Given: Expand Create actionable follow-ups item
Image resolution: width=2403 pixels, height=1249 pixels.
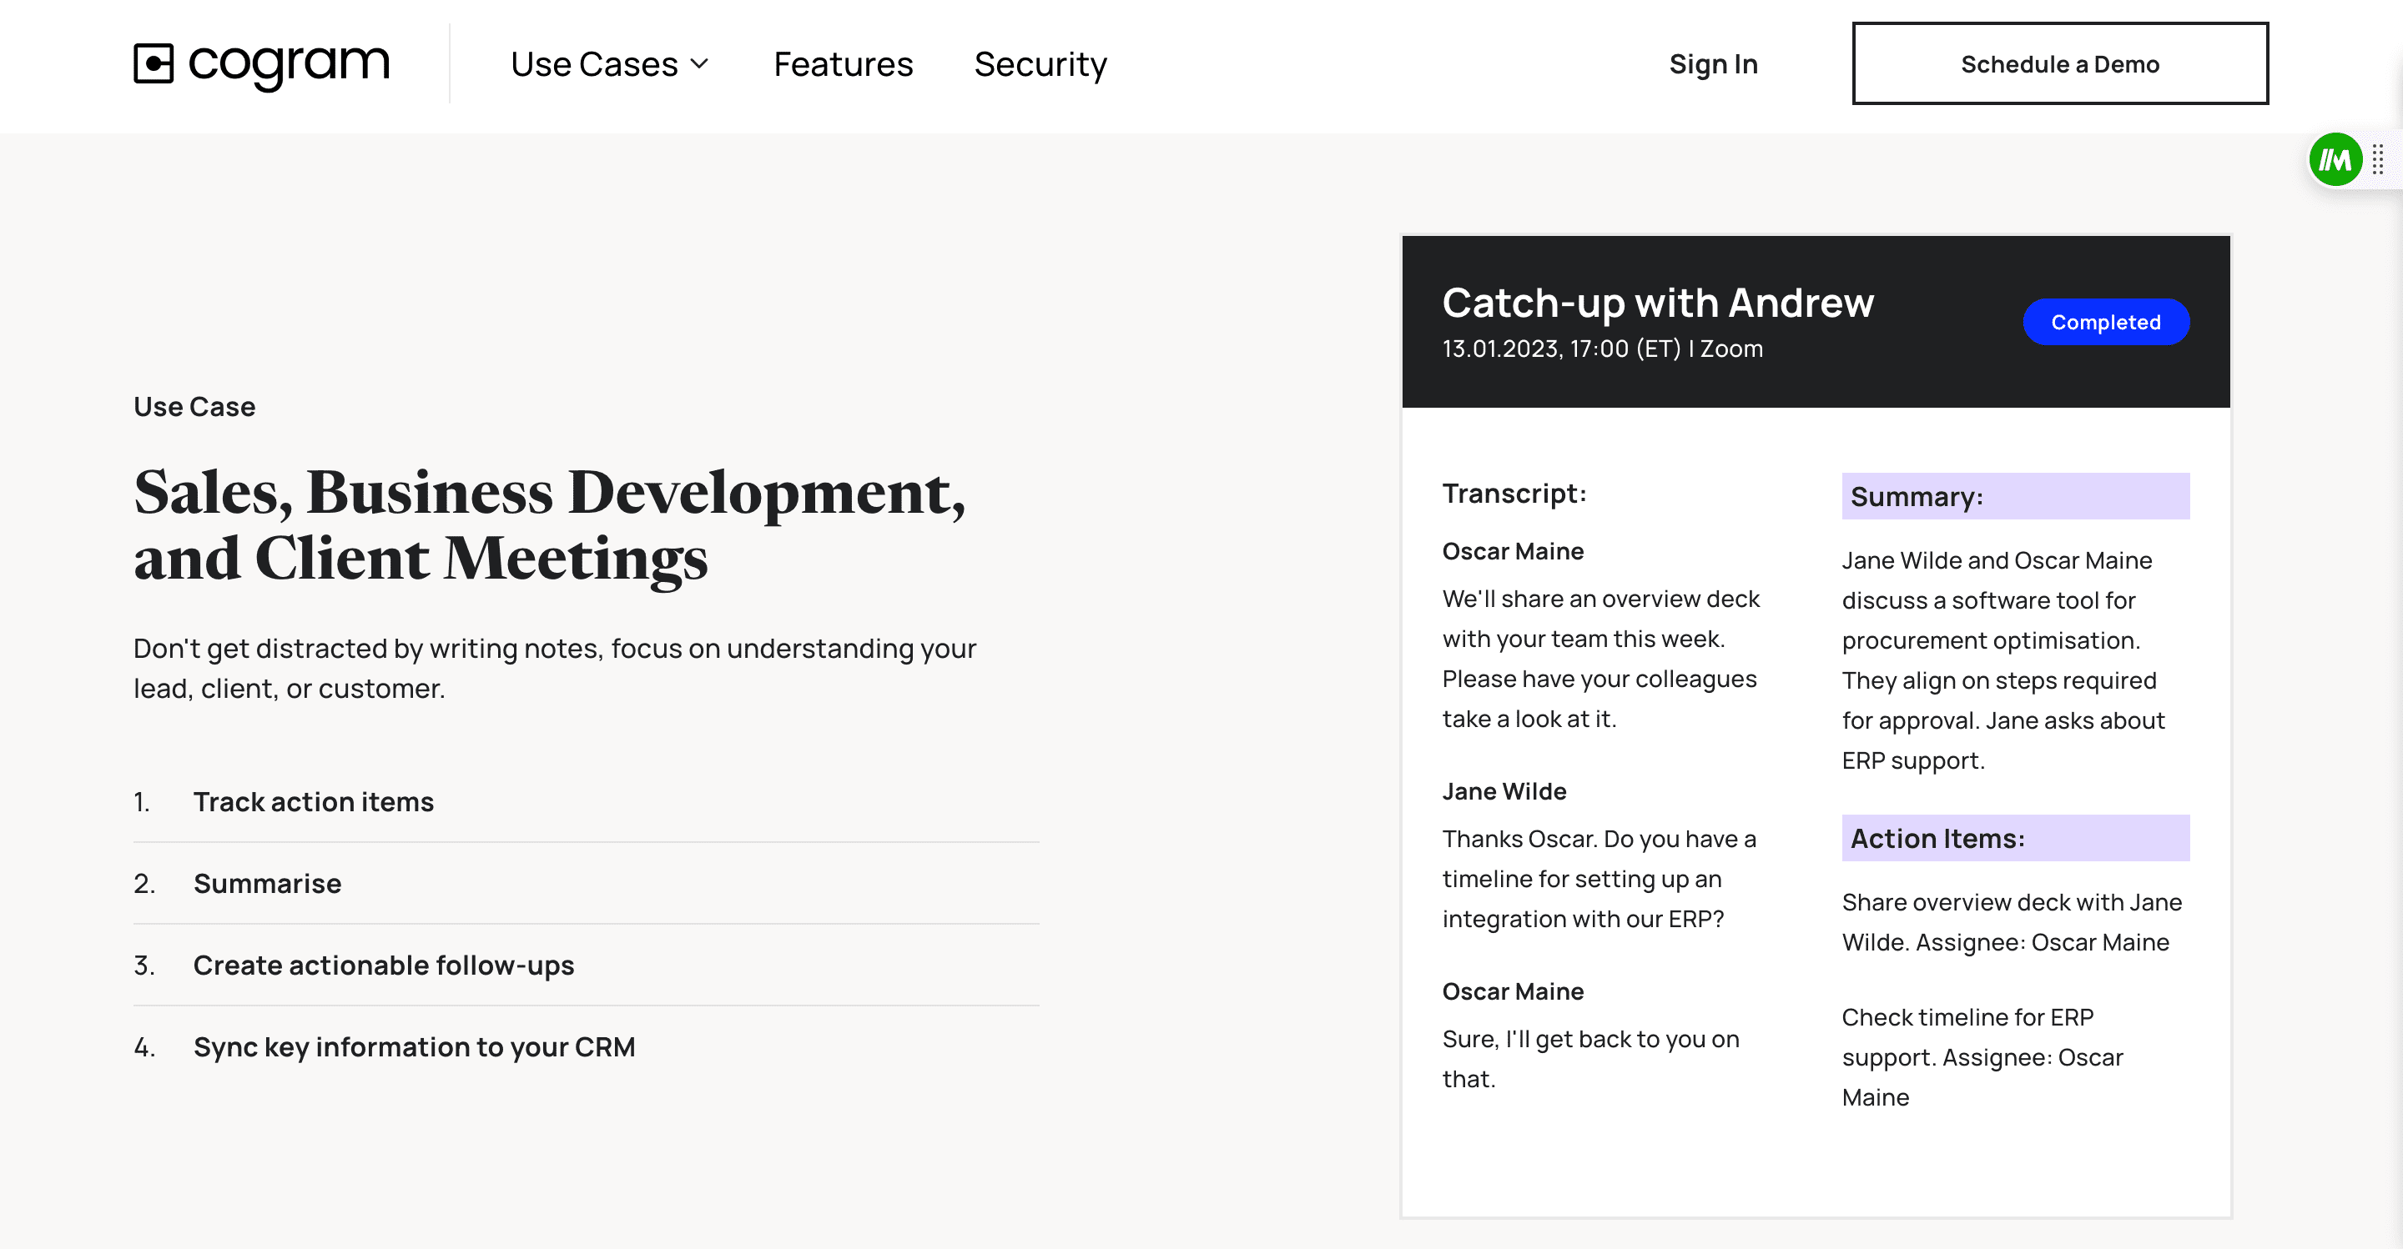Looking at the screenshot, I should point(383,965).
